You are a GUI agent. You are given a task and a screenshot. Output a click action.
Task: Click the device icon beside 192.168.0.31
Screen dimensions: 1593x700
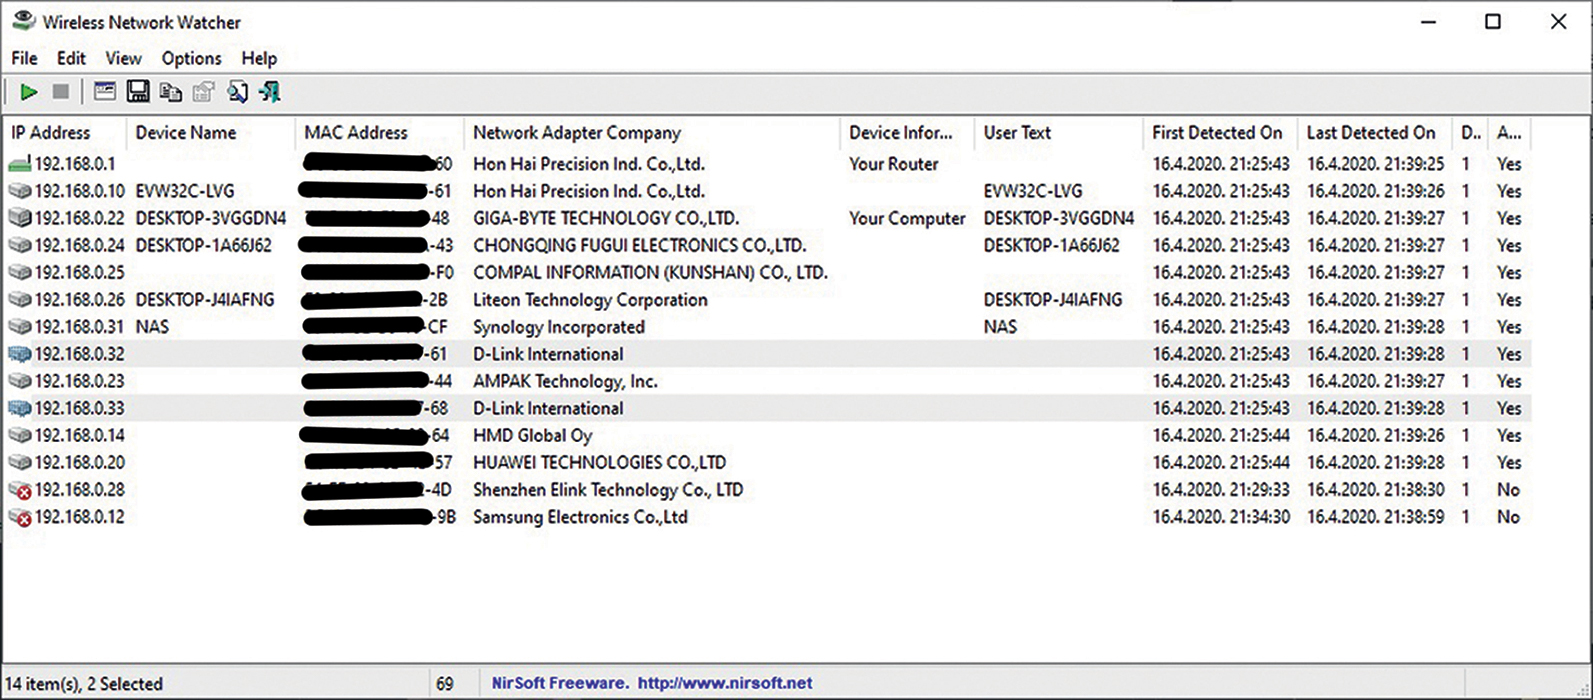[x=20, y=326]
